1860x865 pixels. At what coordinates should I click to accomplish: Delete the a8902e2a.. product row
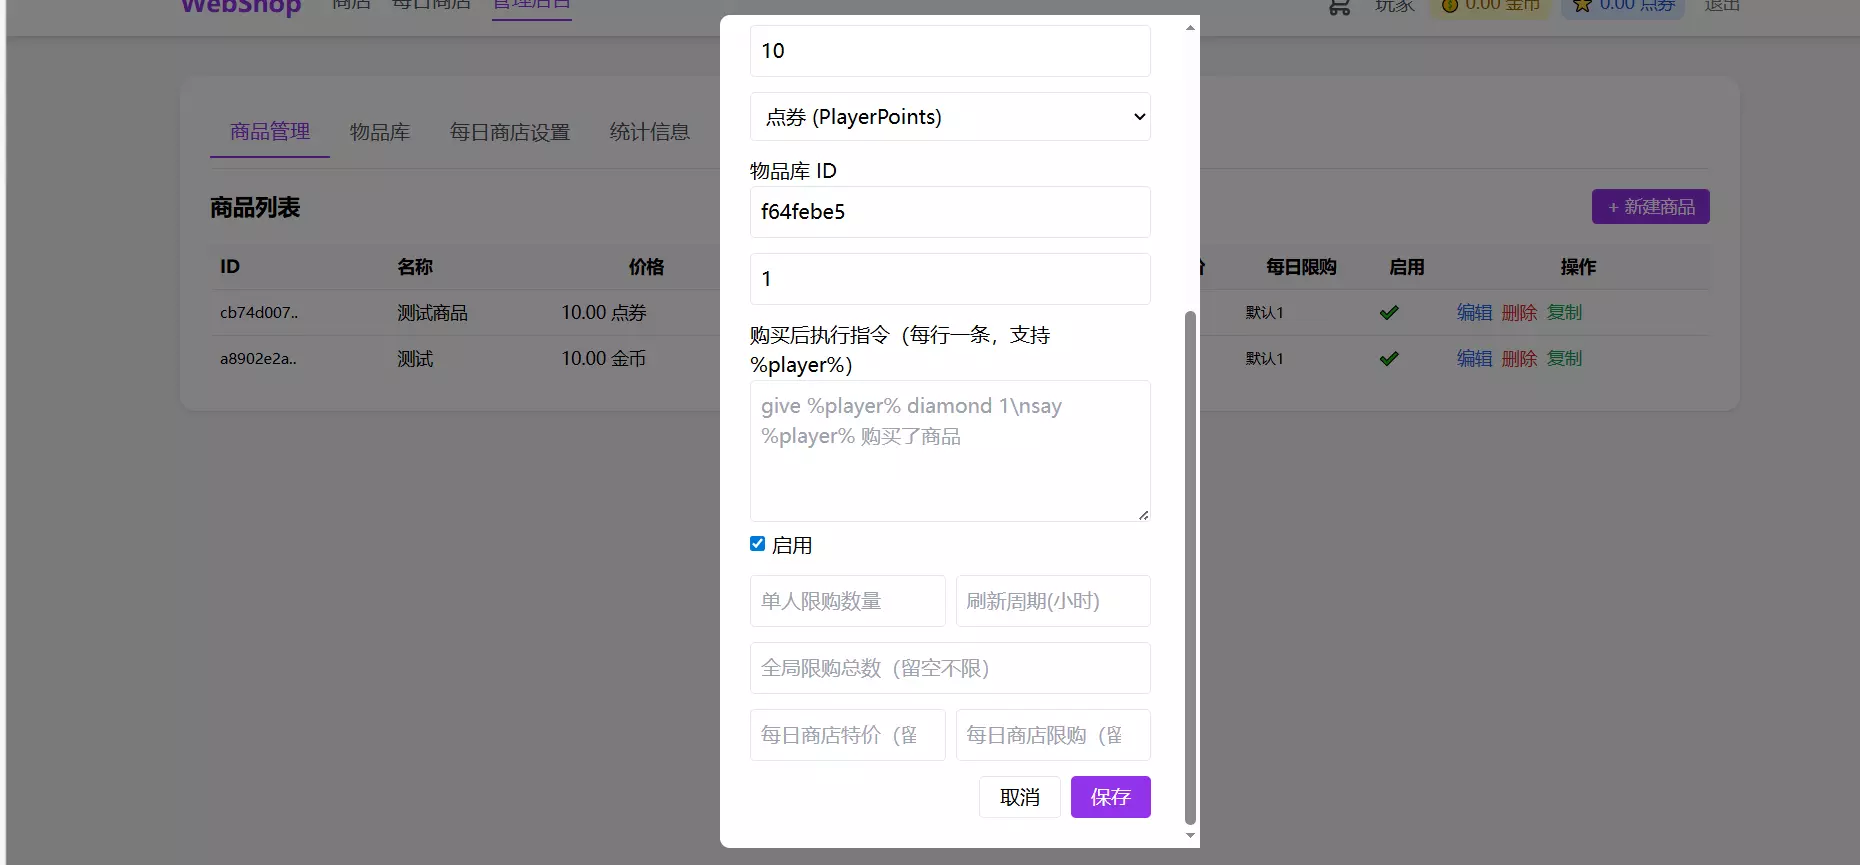[x=1520, y=359]
